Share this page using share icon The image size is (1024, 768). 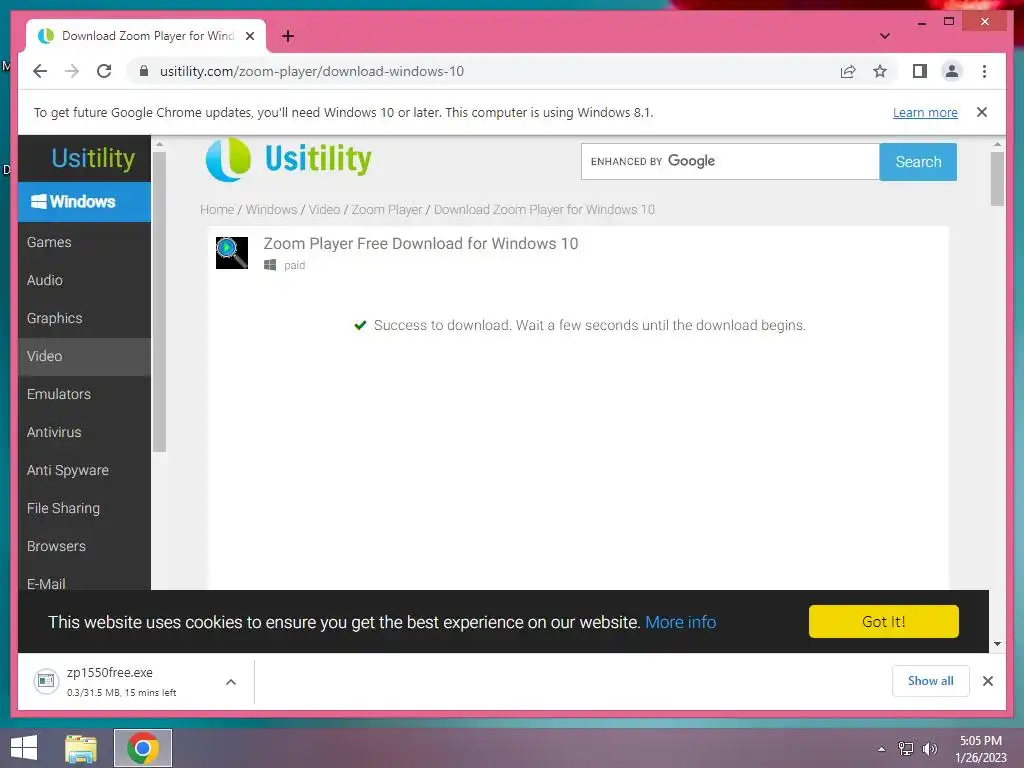click(x=848, y=71)
